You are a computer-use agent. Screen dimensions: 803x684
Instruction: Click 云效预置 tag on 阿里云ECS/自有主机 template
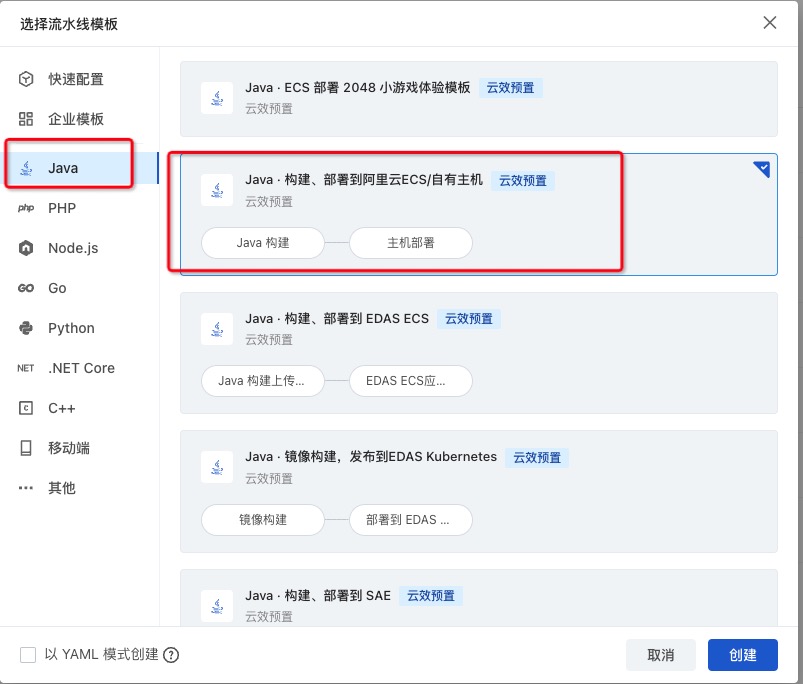[523, 180]
